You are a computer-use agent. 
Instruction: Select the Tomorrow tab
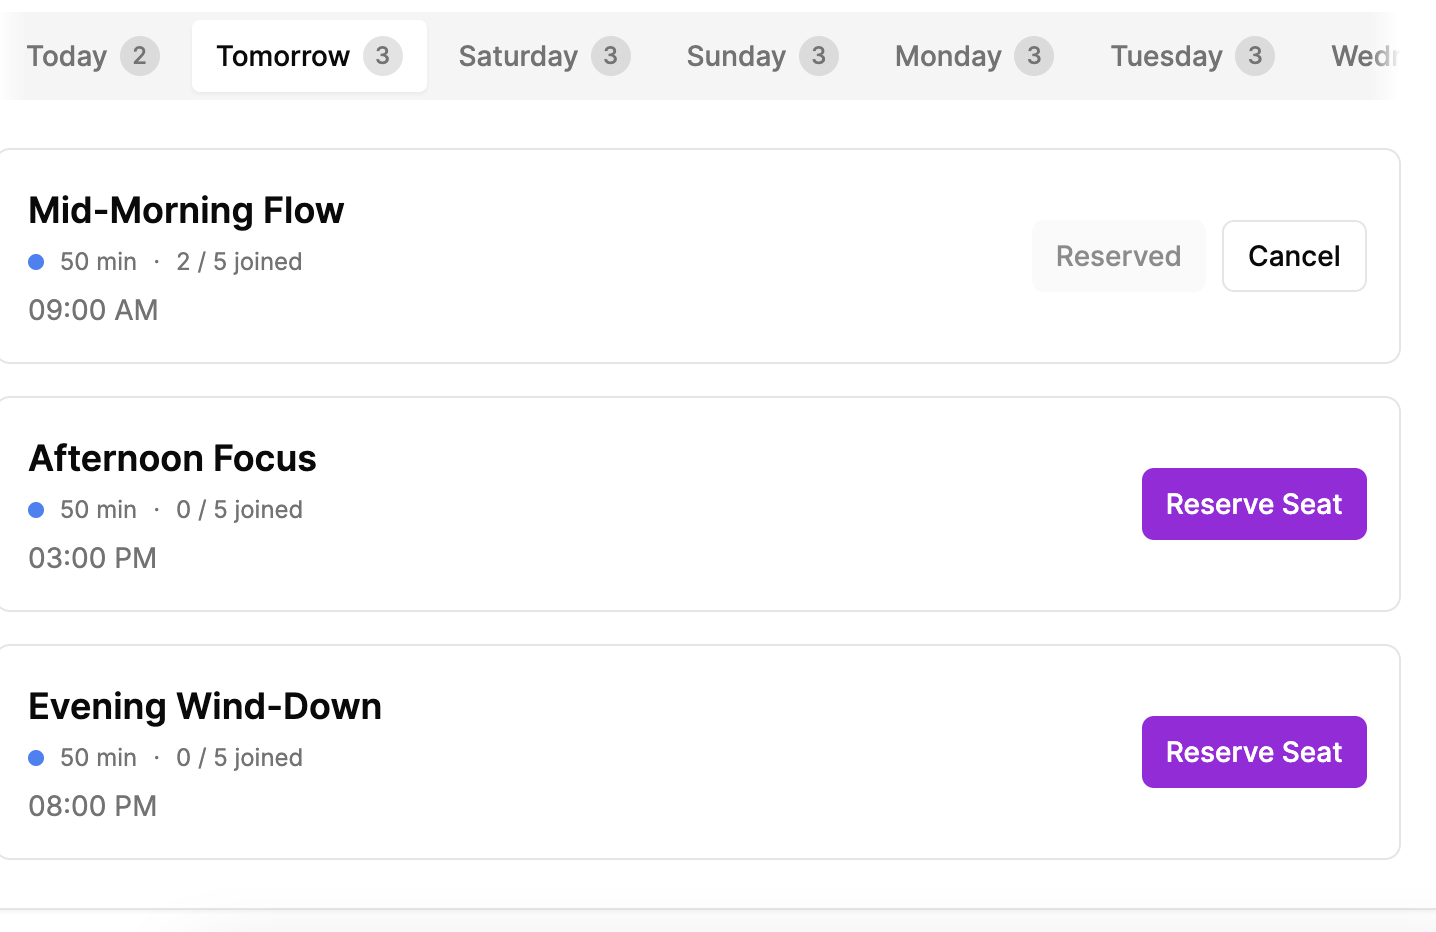tap(309, 56)
